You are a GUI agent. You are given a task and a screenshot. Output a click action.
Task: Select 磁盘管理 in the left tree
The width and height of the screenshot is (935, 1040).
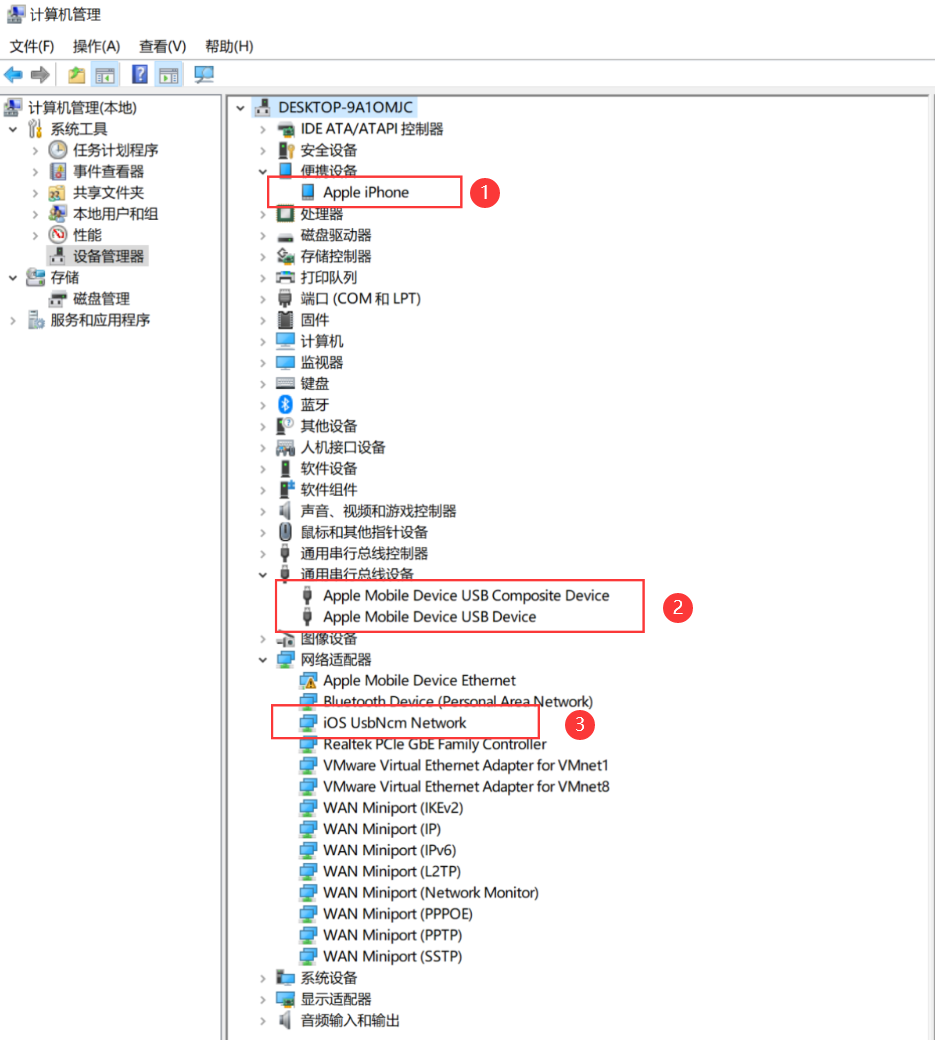(x=100, y=299)
